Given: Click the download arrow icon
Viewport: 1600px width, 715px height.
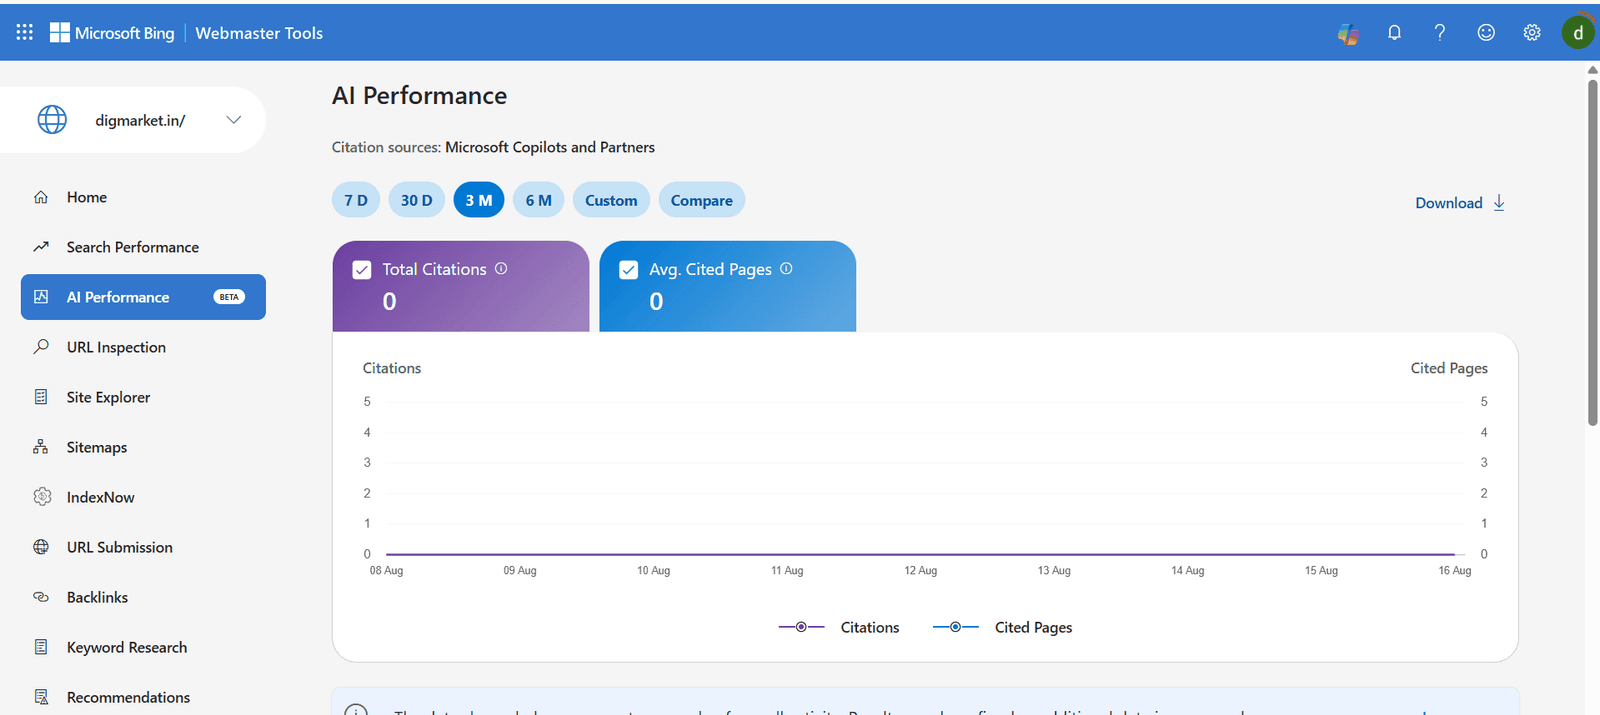Looking at the screenshot, I should click(x=1499, y=203).
